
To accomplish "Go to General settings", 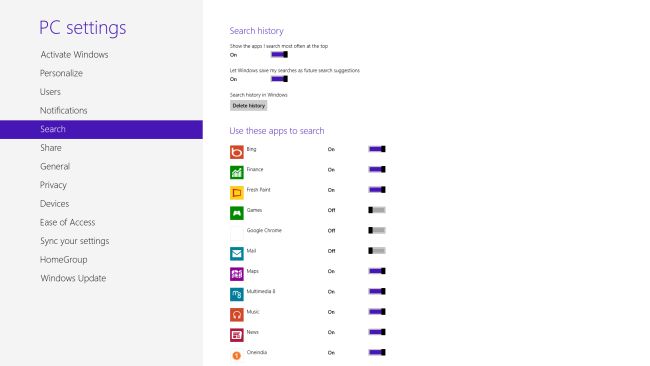I will [55, 166].
